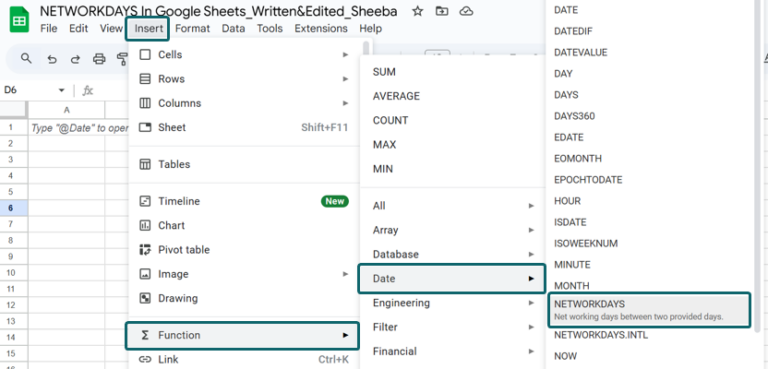Expand the Cells submenu arrow
The image size is (768, 369).
click(x=345, y=54)
